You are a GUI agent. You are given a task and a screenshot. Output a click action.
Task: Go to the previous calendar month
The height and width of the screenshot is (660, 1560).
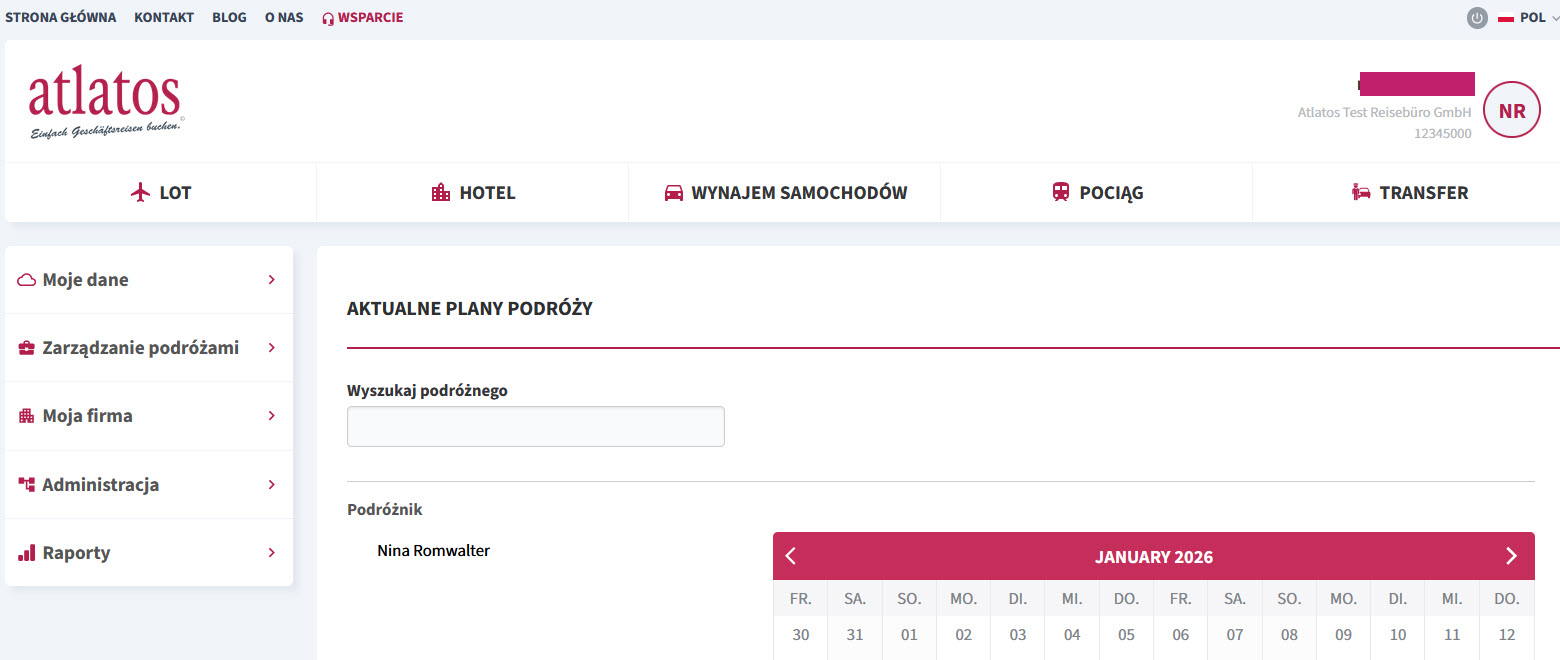[791, 556]
